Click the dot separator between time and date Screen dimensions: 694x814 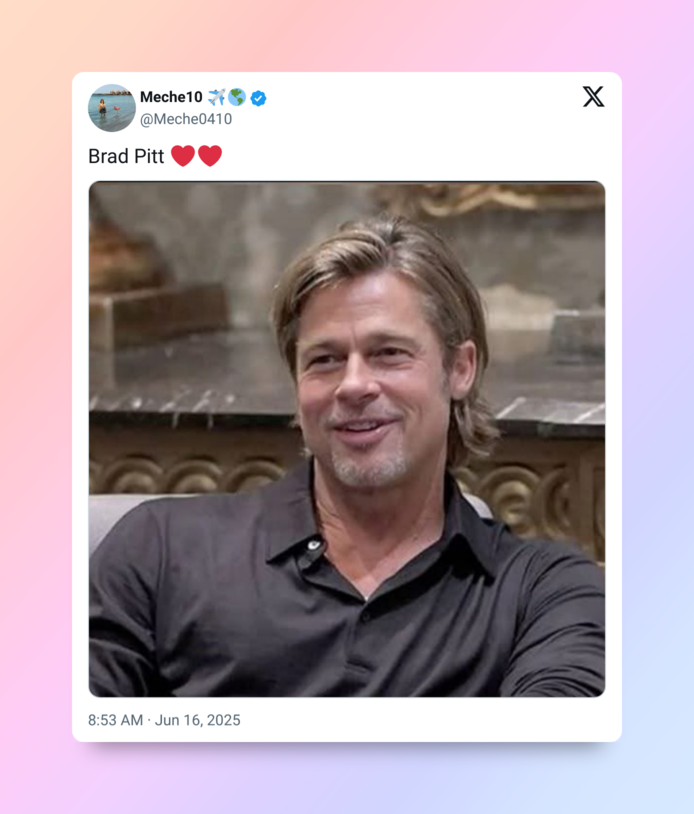pos(149,720)
